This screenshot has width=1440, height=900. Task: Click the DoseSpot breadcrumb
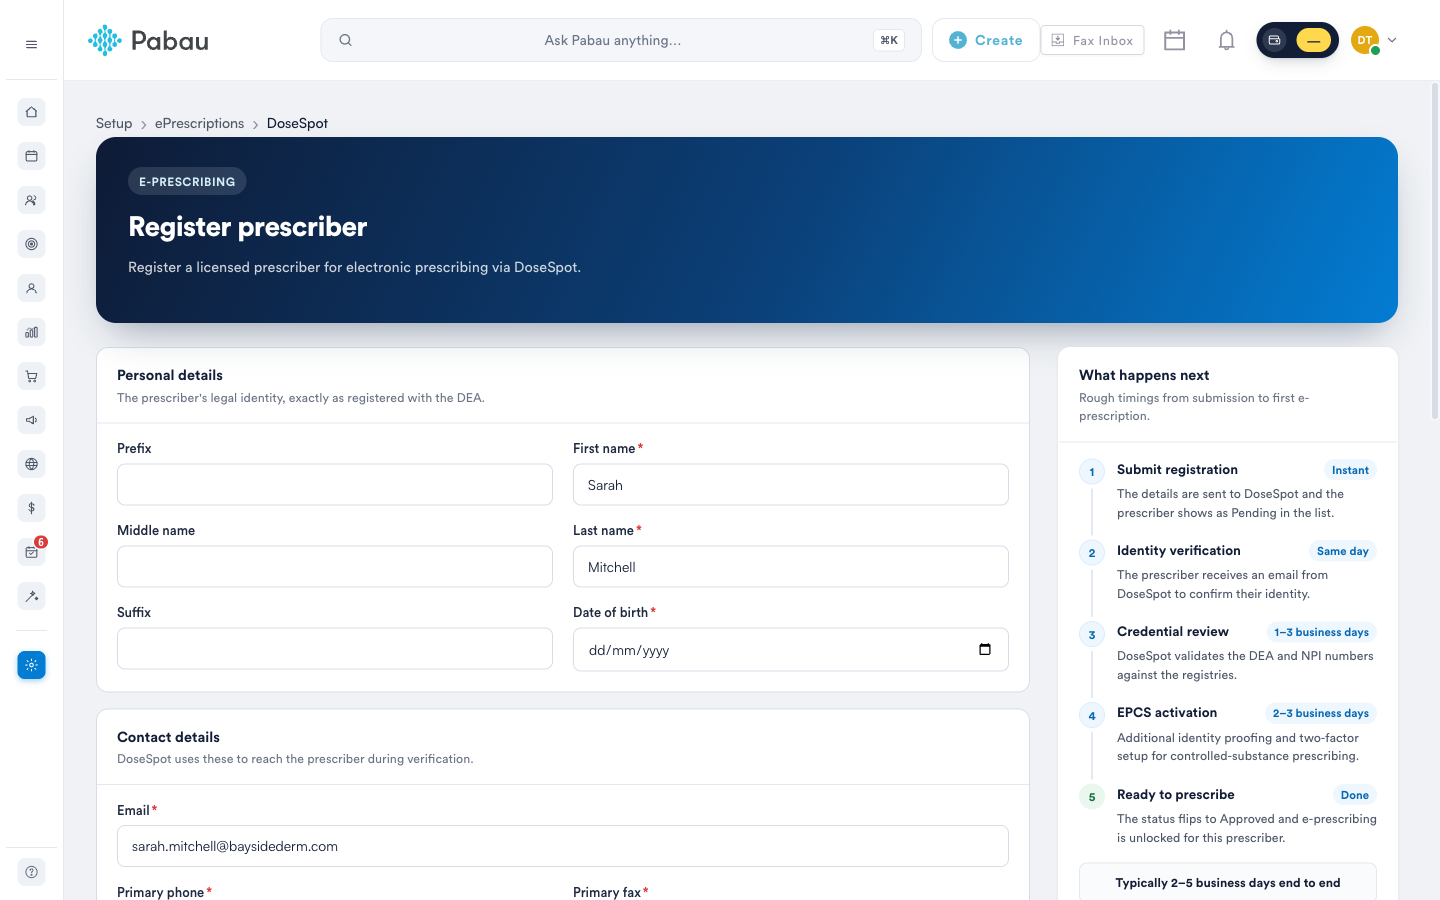click(297, 123)
